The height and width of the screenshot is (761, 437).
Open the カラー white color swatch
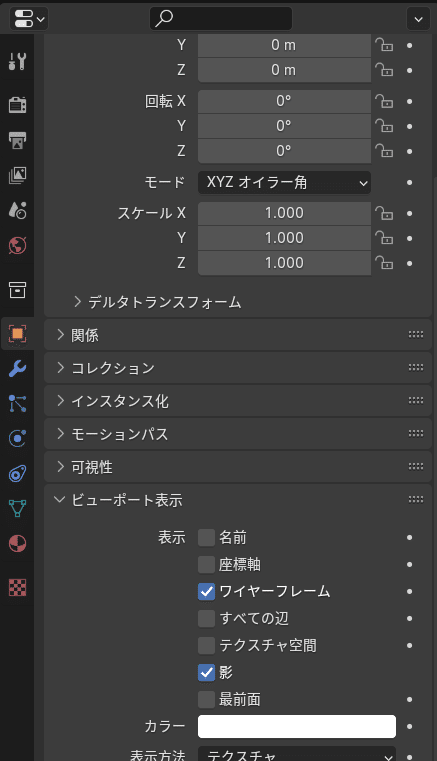pos(297,727)
